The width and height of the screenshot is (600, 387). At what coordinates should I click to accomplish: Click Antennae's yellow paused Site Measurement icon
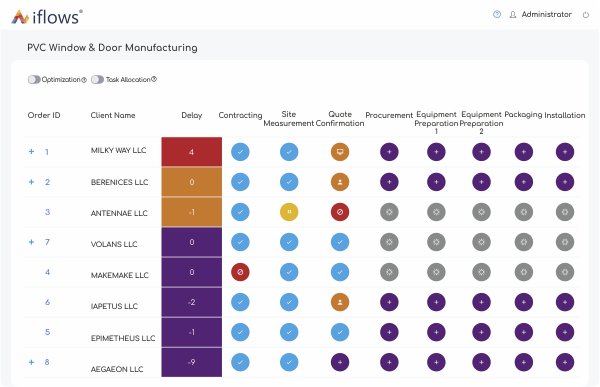coord(289,212)
